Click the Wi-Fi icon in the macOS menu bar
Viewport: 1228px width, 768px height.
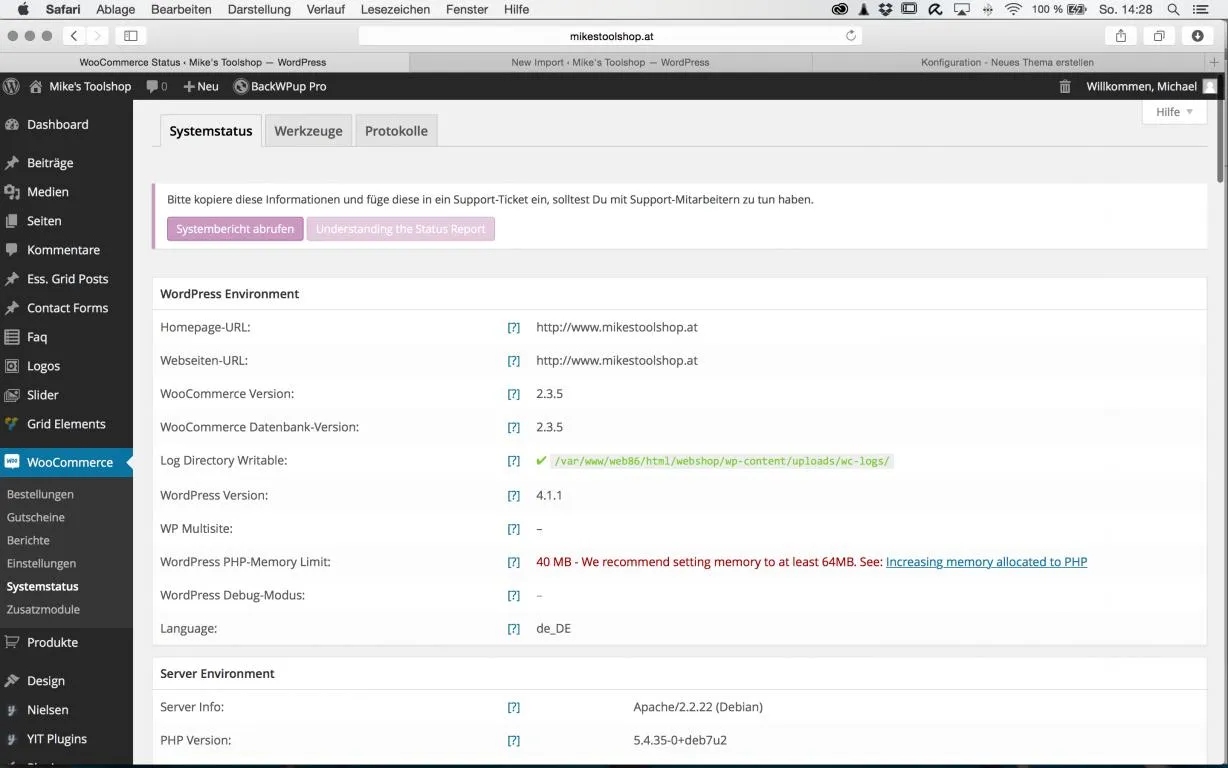click(x=1014, y=9)
